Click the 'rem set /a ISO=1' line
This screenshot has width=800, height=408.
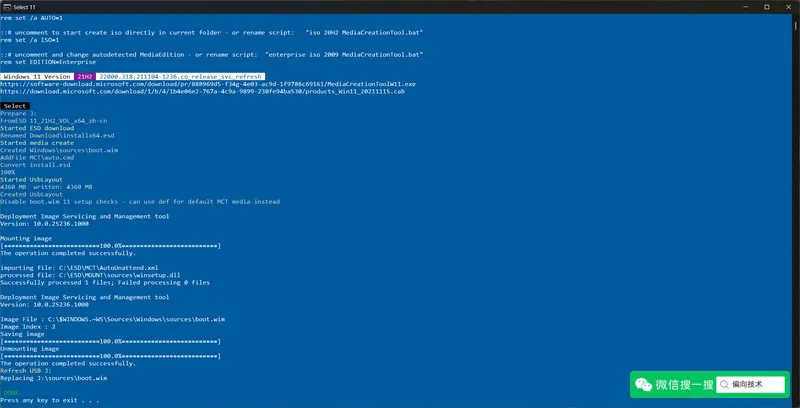pyautogui.click(x=30, y=40)
